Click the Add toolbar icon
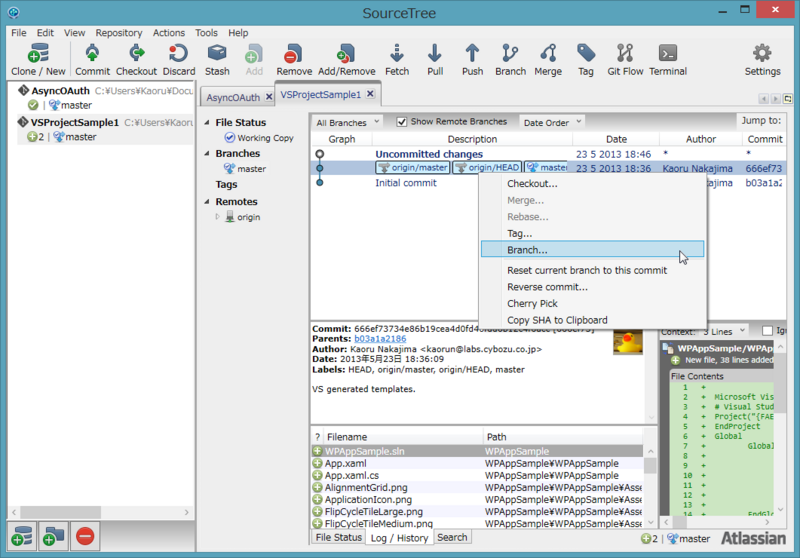800x558 pixels. click(x=254, y=60)
